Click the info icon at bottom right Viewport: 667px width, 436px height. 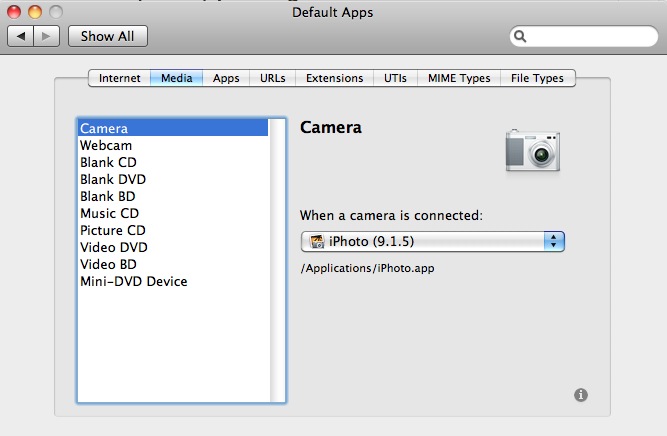click(x=581, y=395)
